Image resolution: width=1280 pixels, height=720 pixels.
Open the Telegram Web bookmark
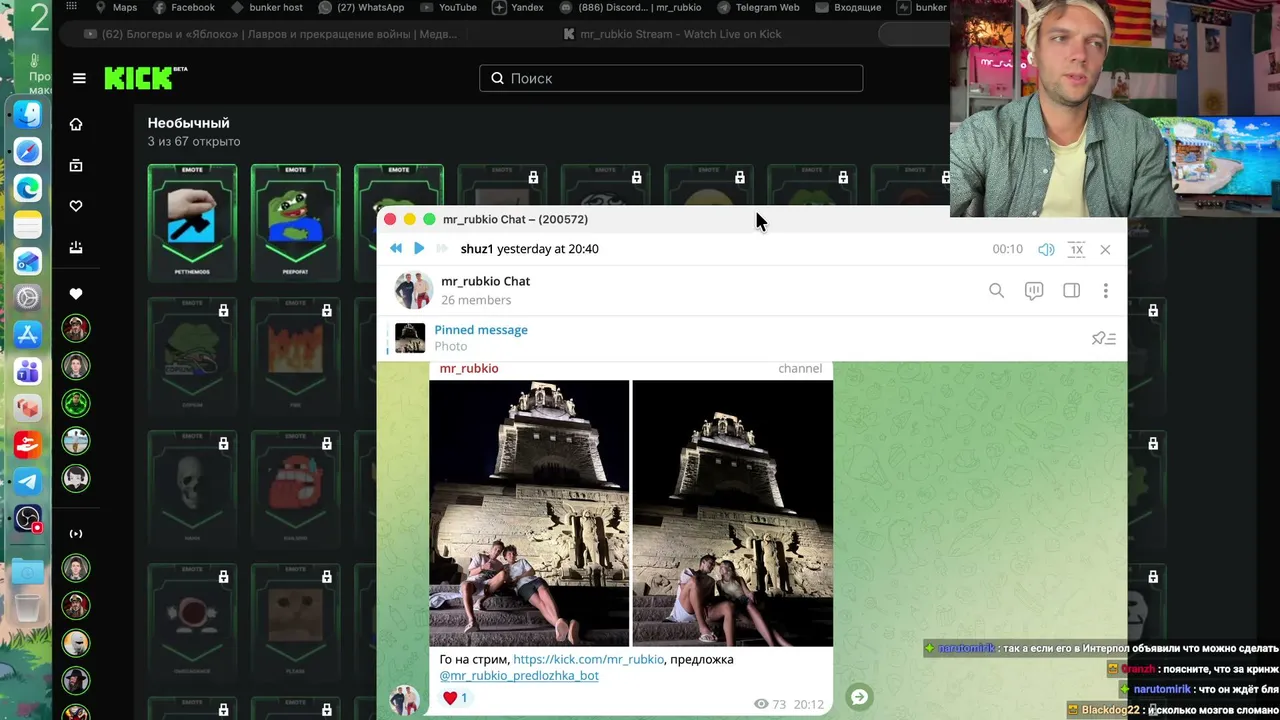[x=758, y=7]
